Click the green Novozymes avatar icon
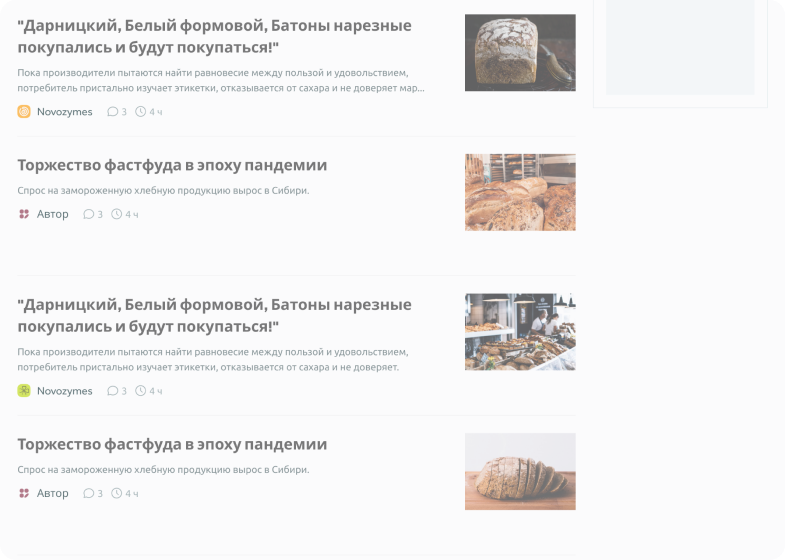The height and width of the screenshot is (560, 785). tap(24, 391)
